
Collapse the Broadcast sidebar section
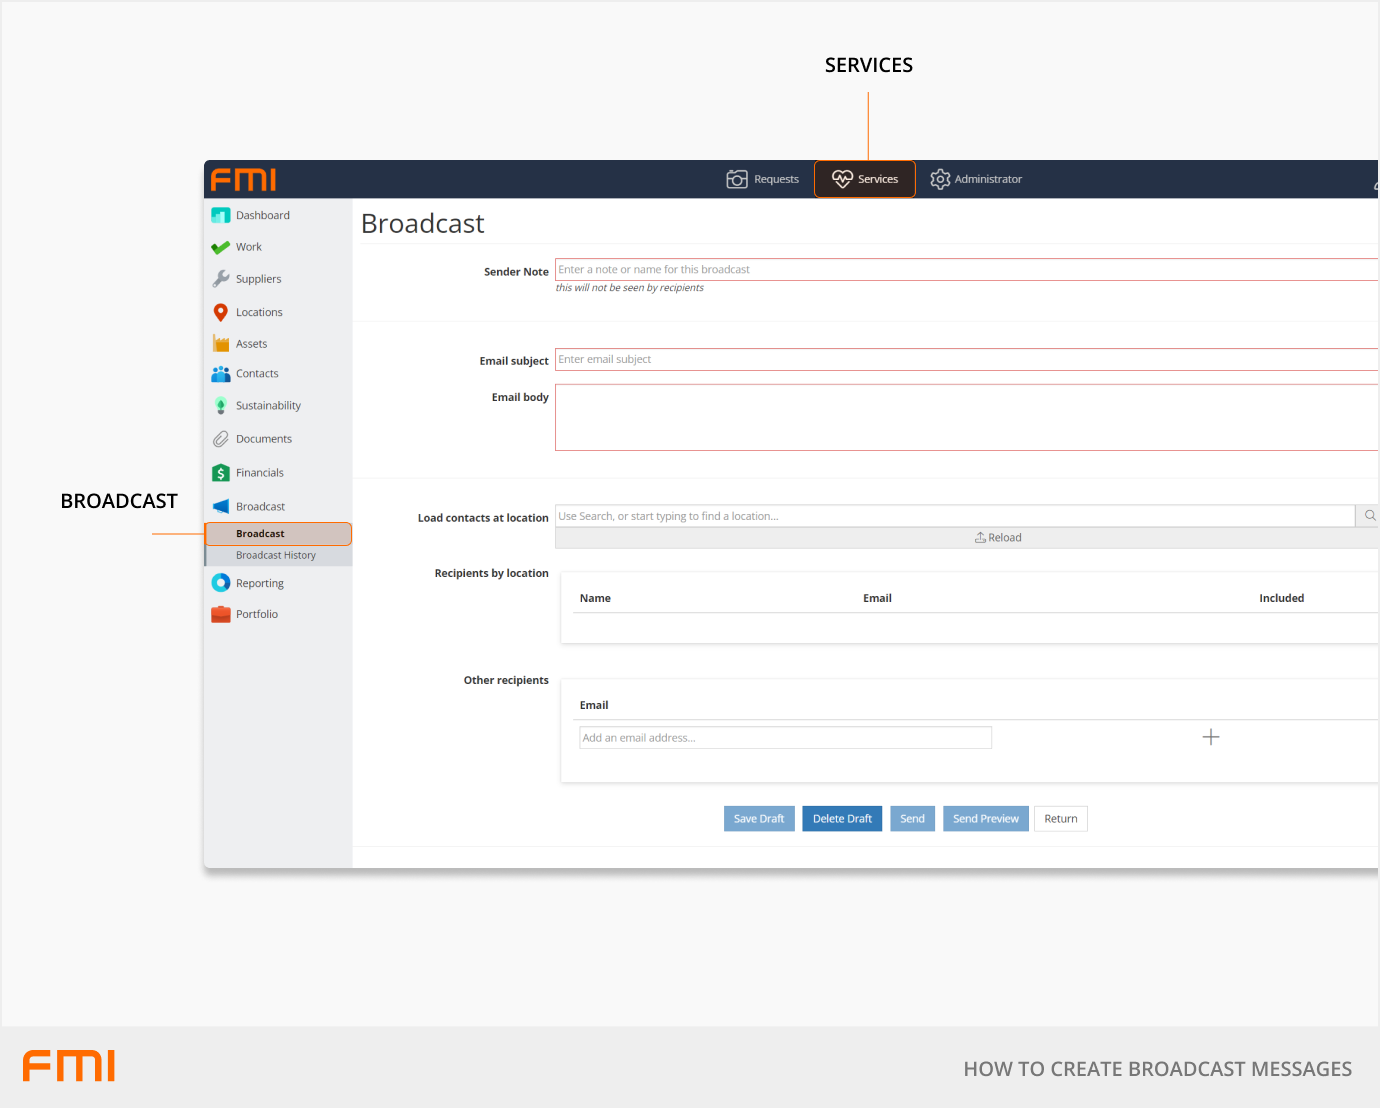[260, 507]
